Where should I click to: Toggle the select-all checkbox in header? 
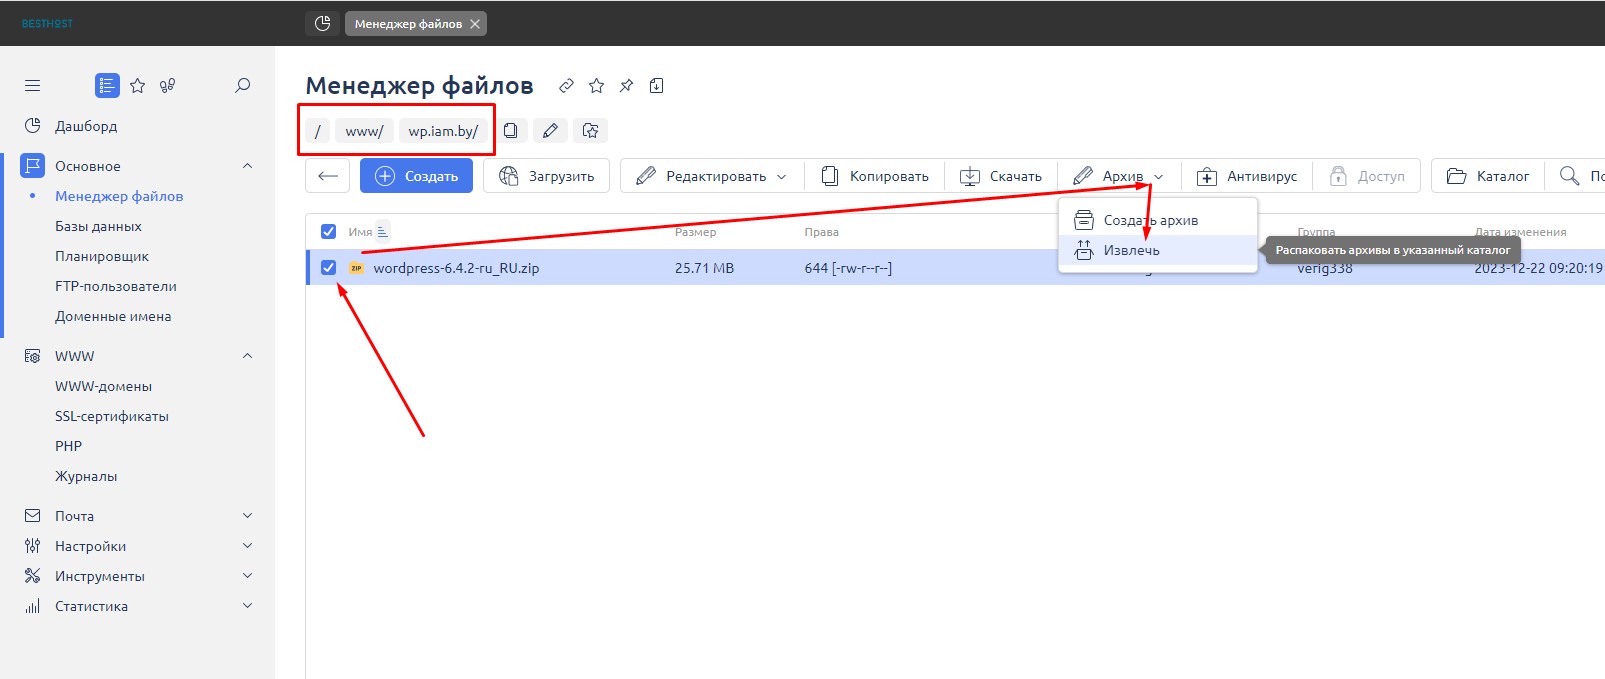coord(328,232)
